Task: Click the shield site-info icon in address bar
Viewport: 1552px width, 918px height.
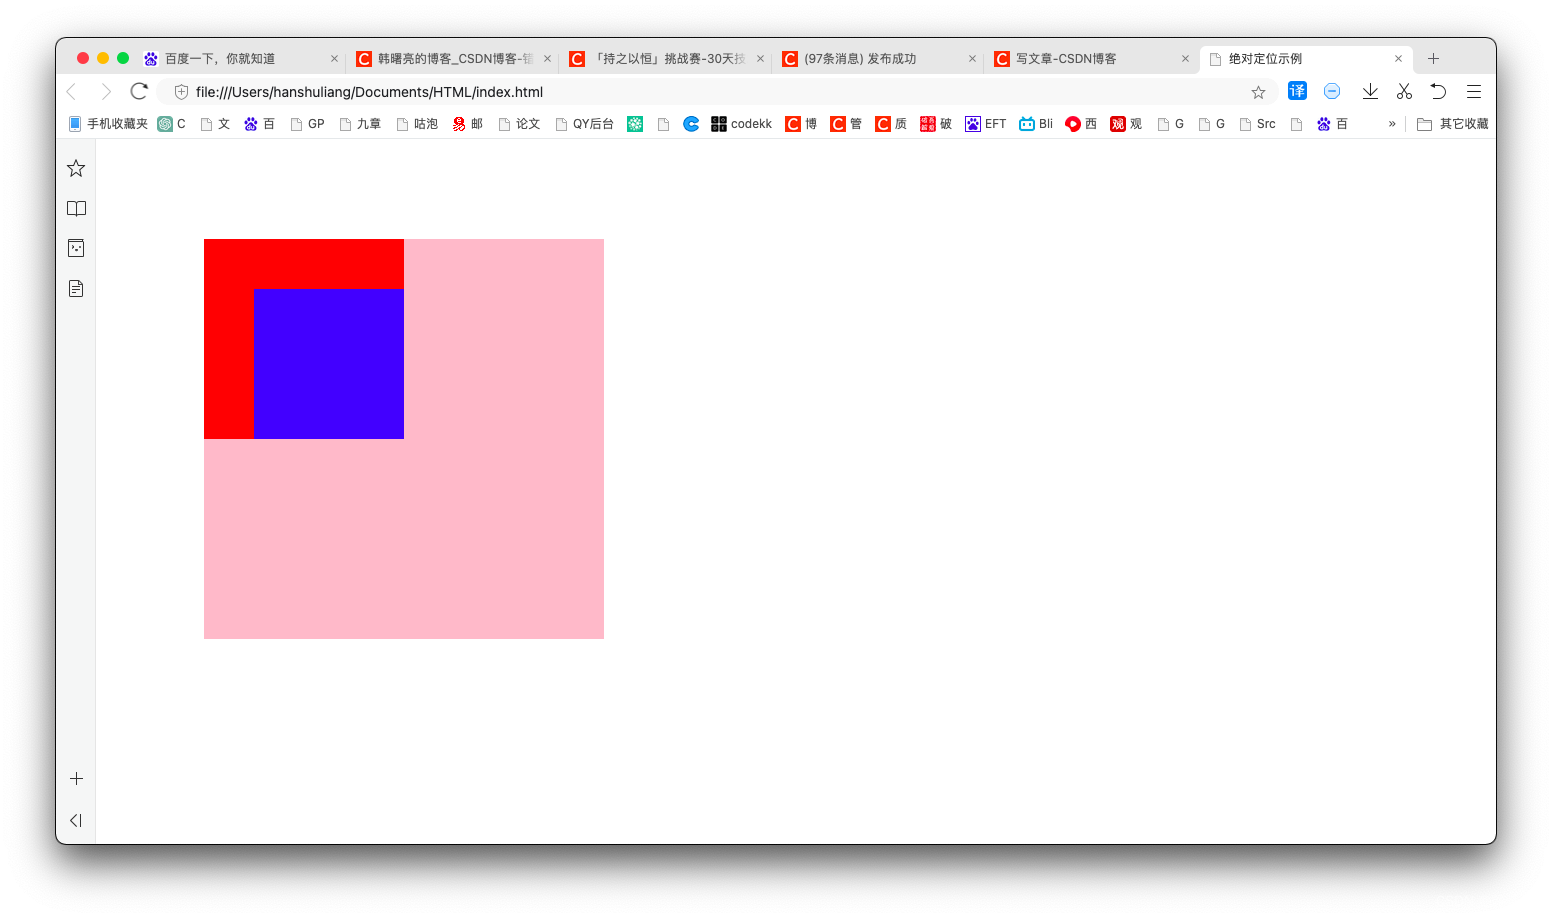Action: (181, 92)
